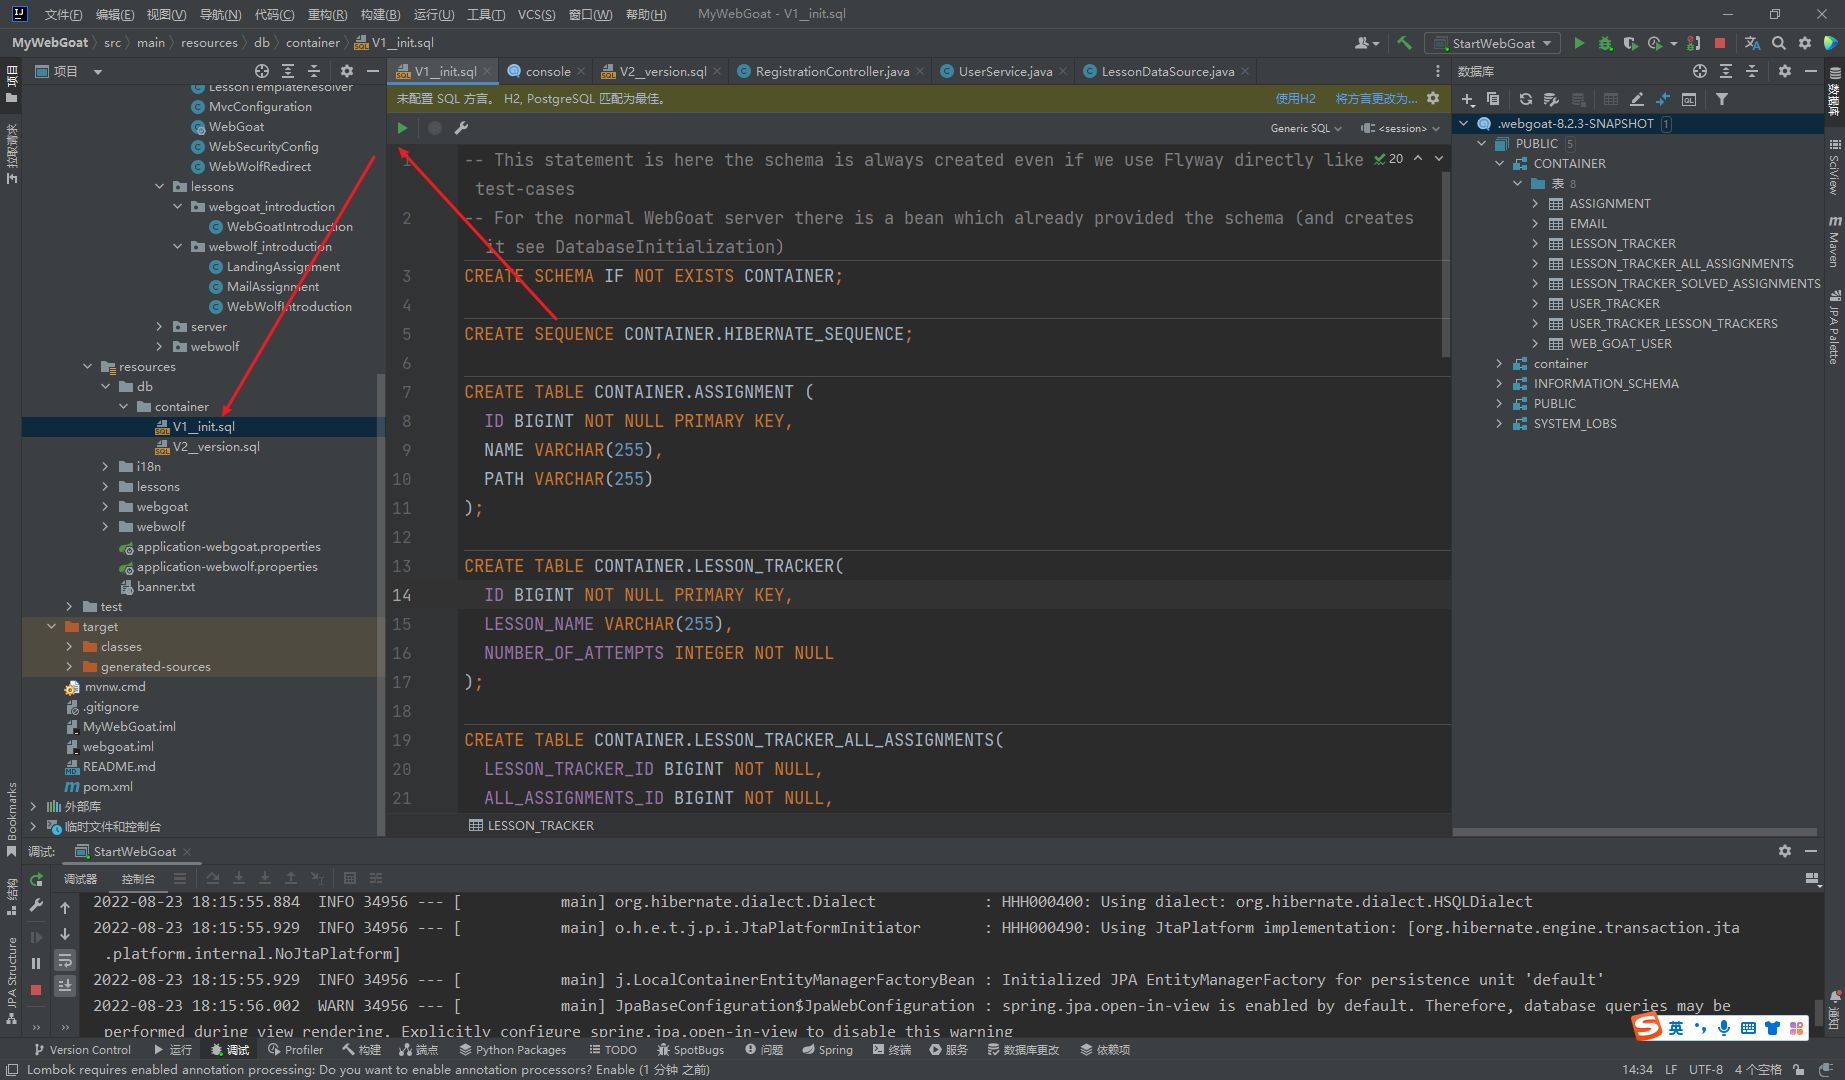
Task: Click the translate icon in main toolbar
Action: [x=1752, y=43]
